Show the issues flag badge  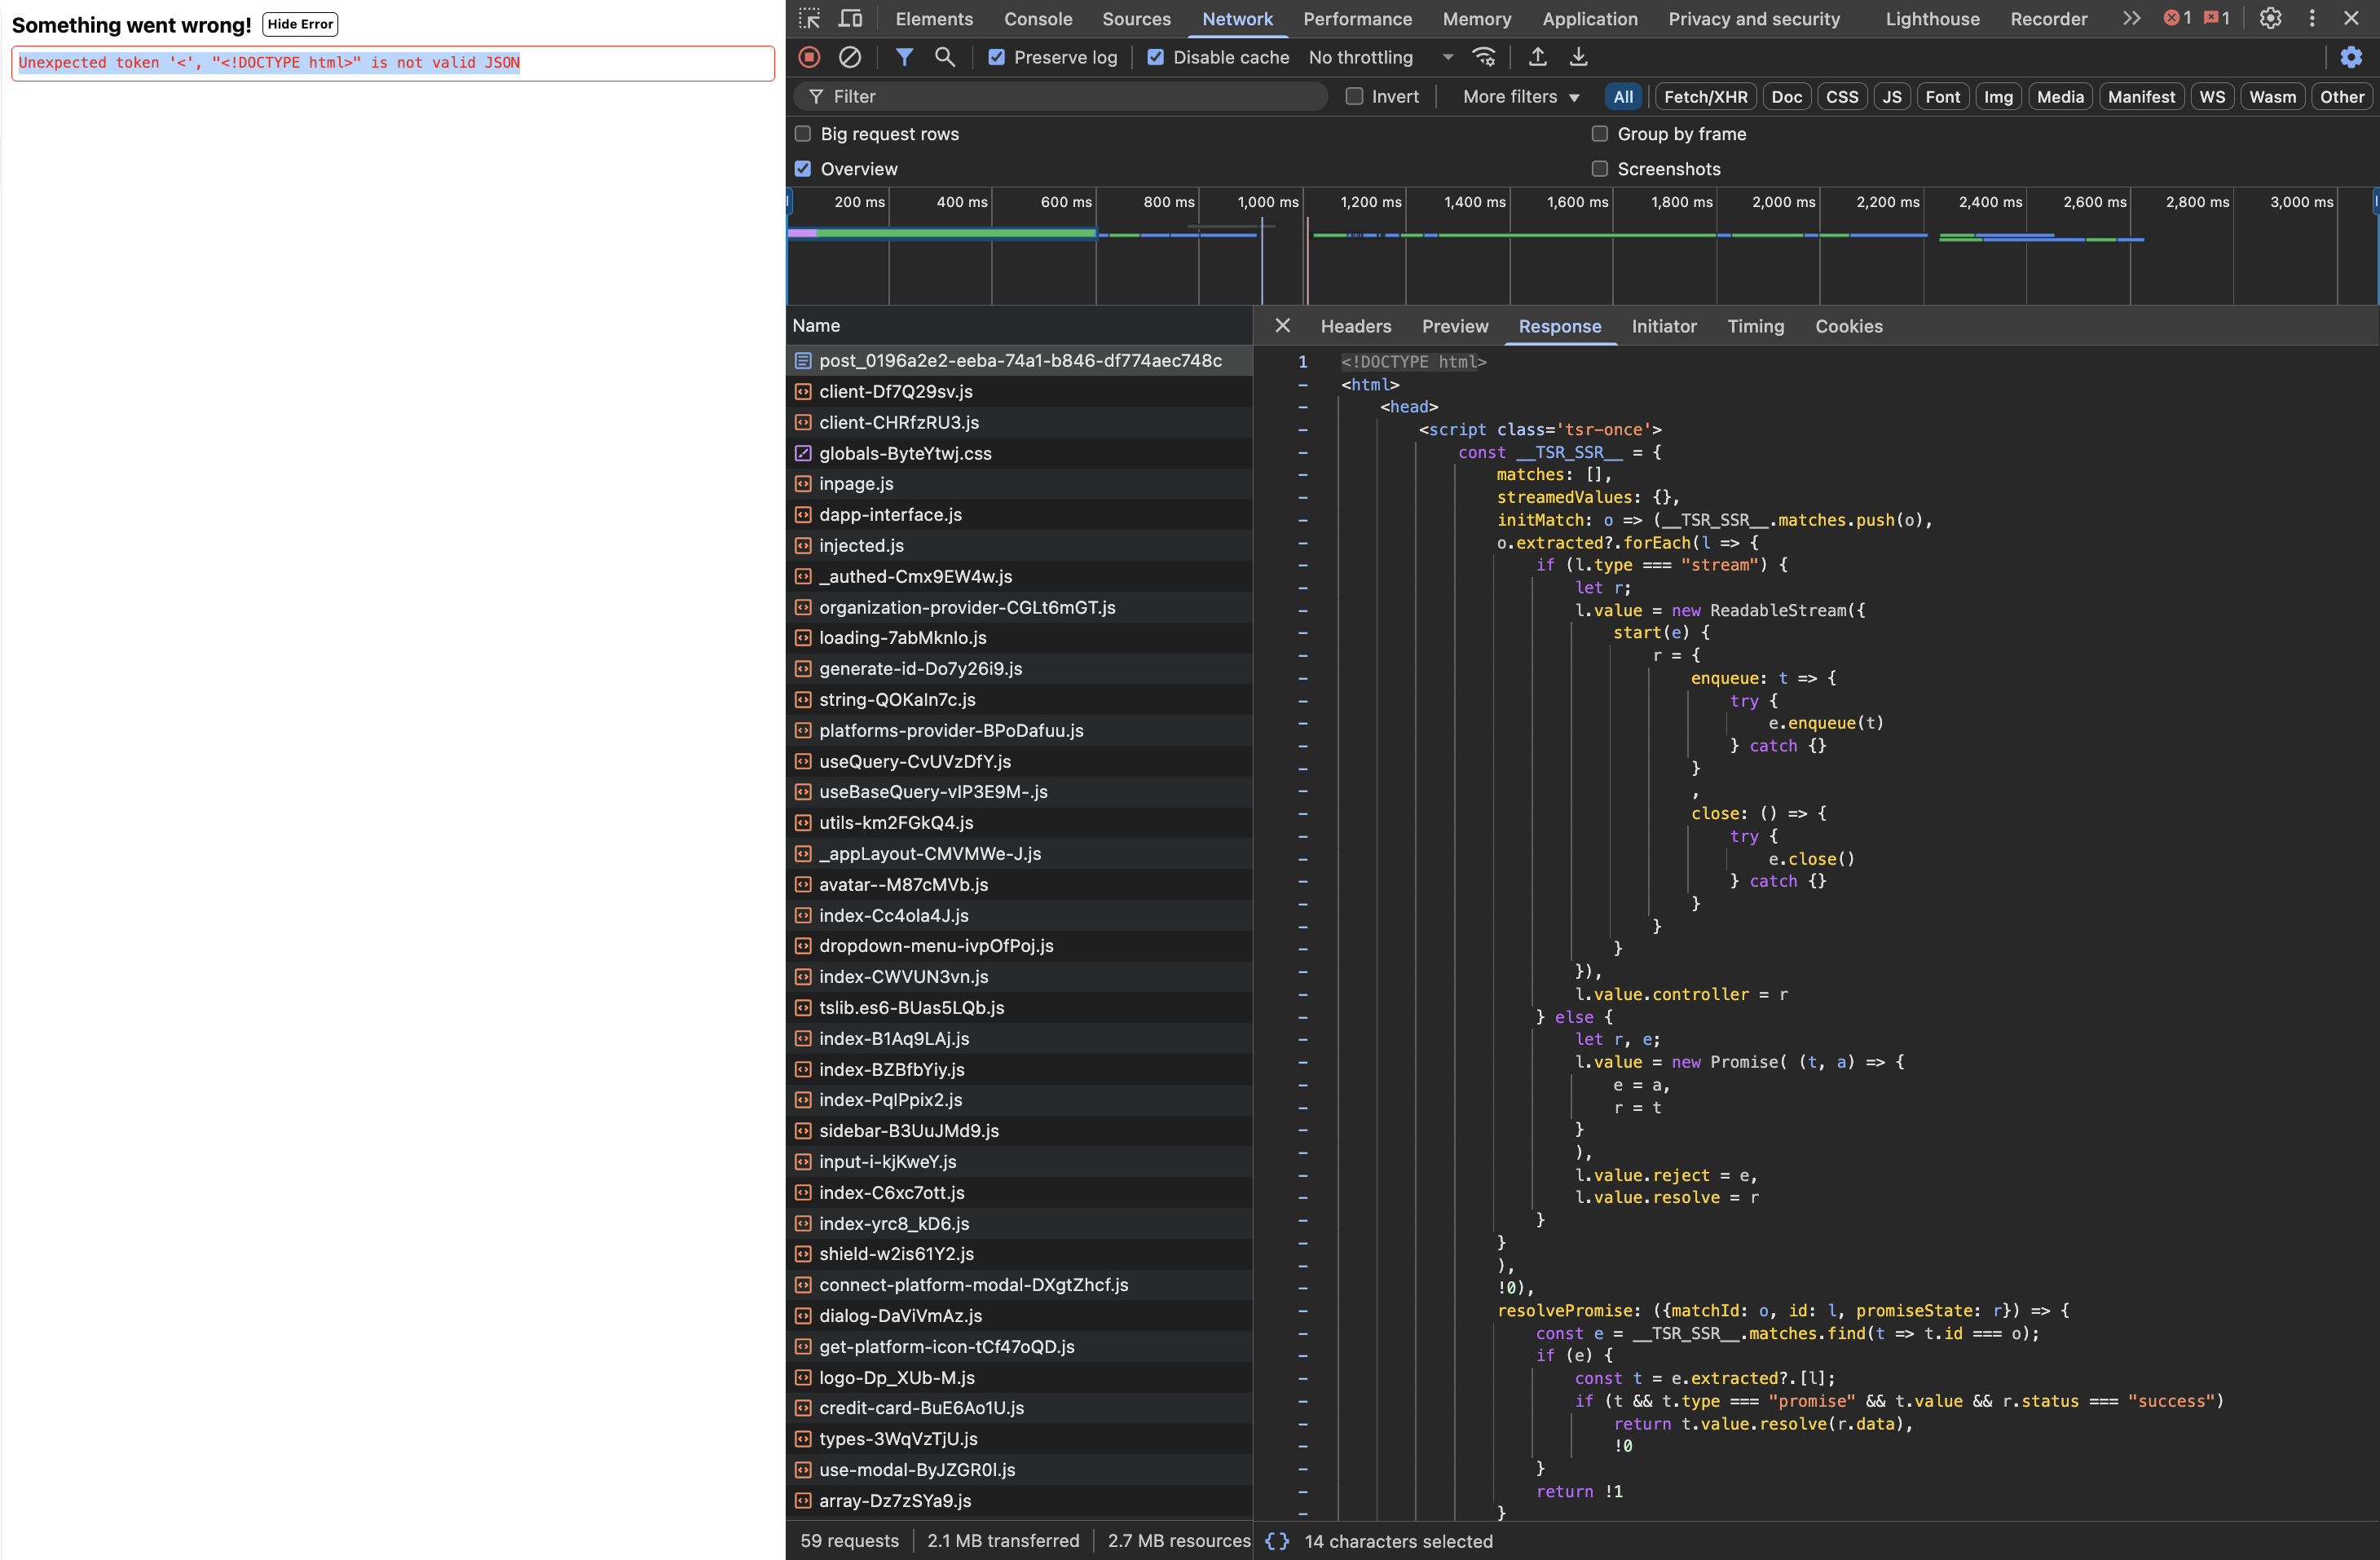coord(2218,18)
